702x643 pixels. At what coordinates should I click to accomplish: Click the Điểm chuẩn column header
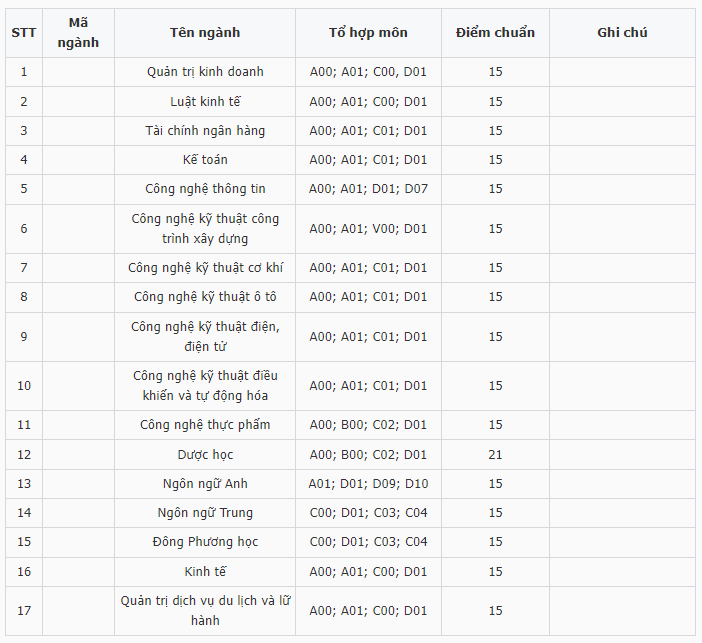(x=495, y=33)
